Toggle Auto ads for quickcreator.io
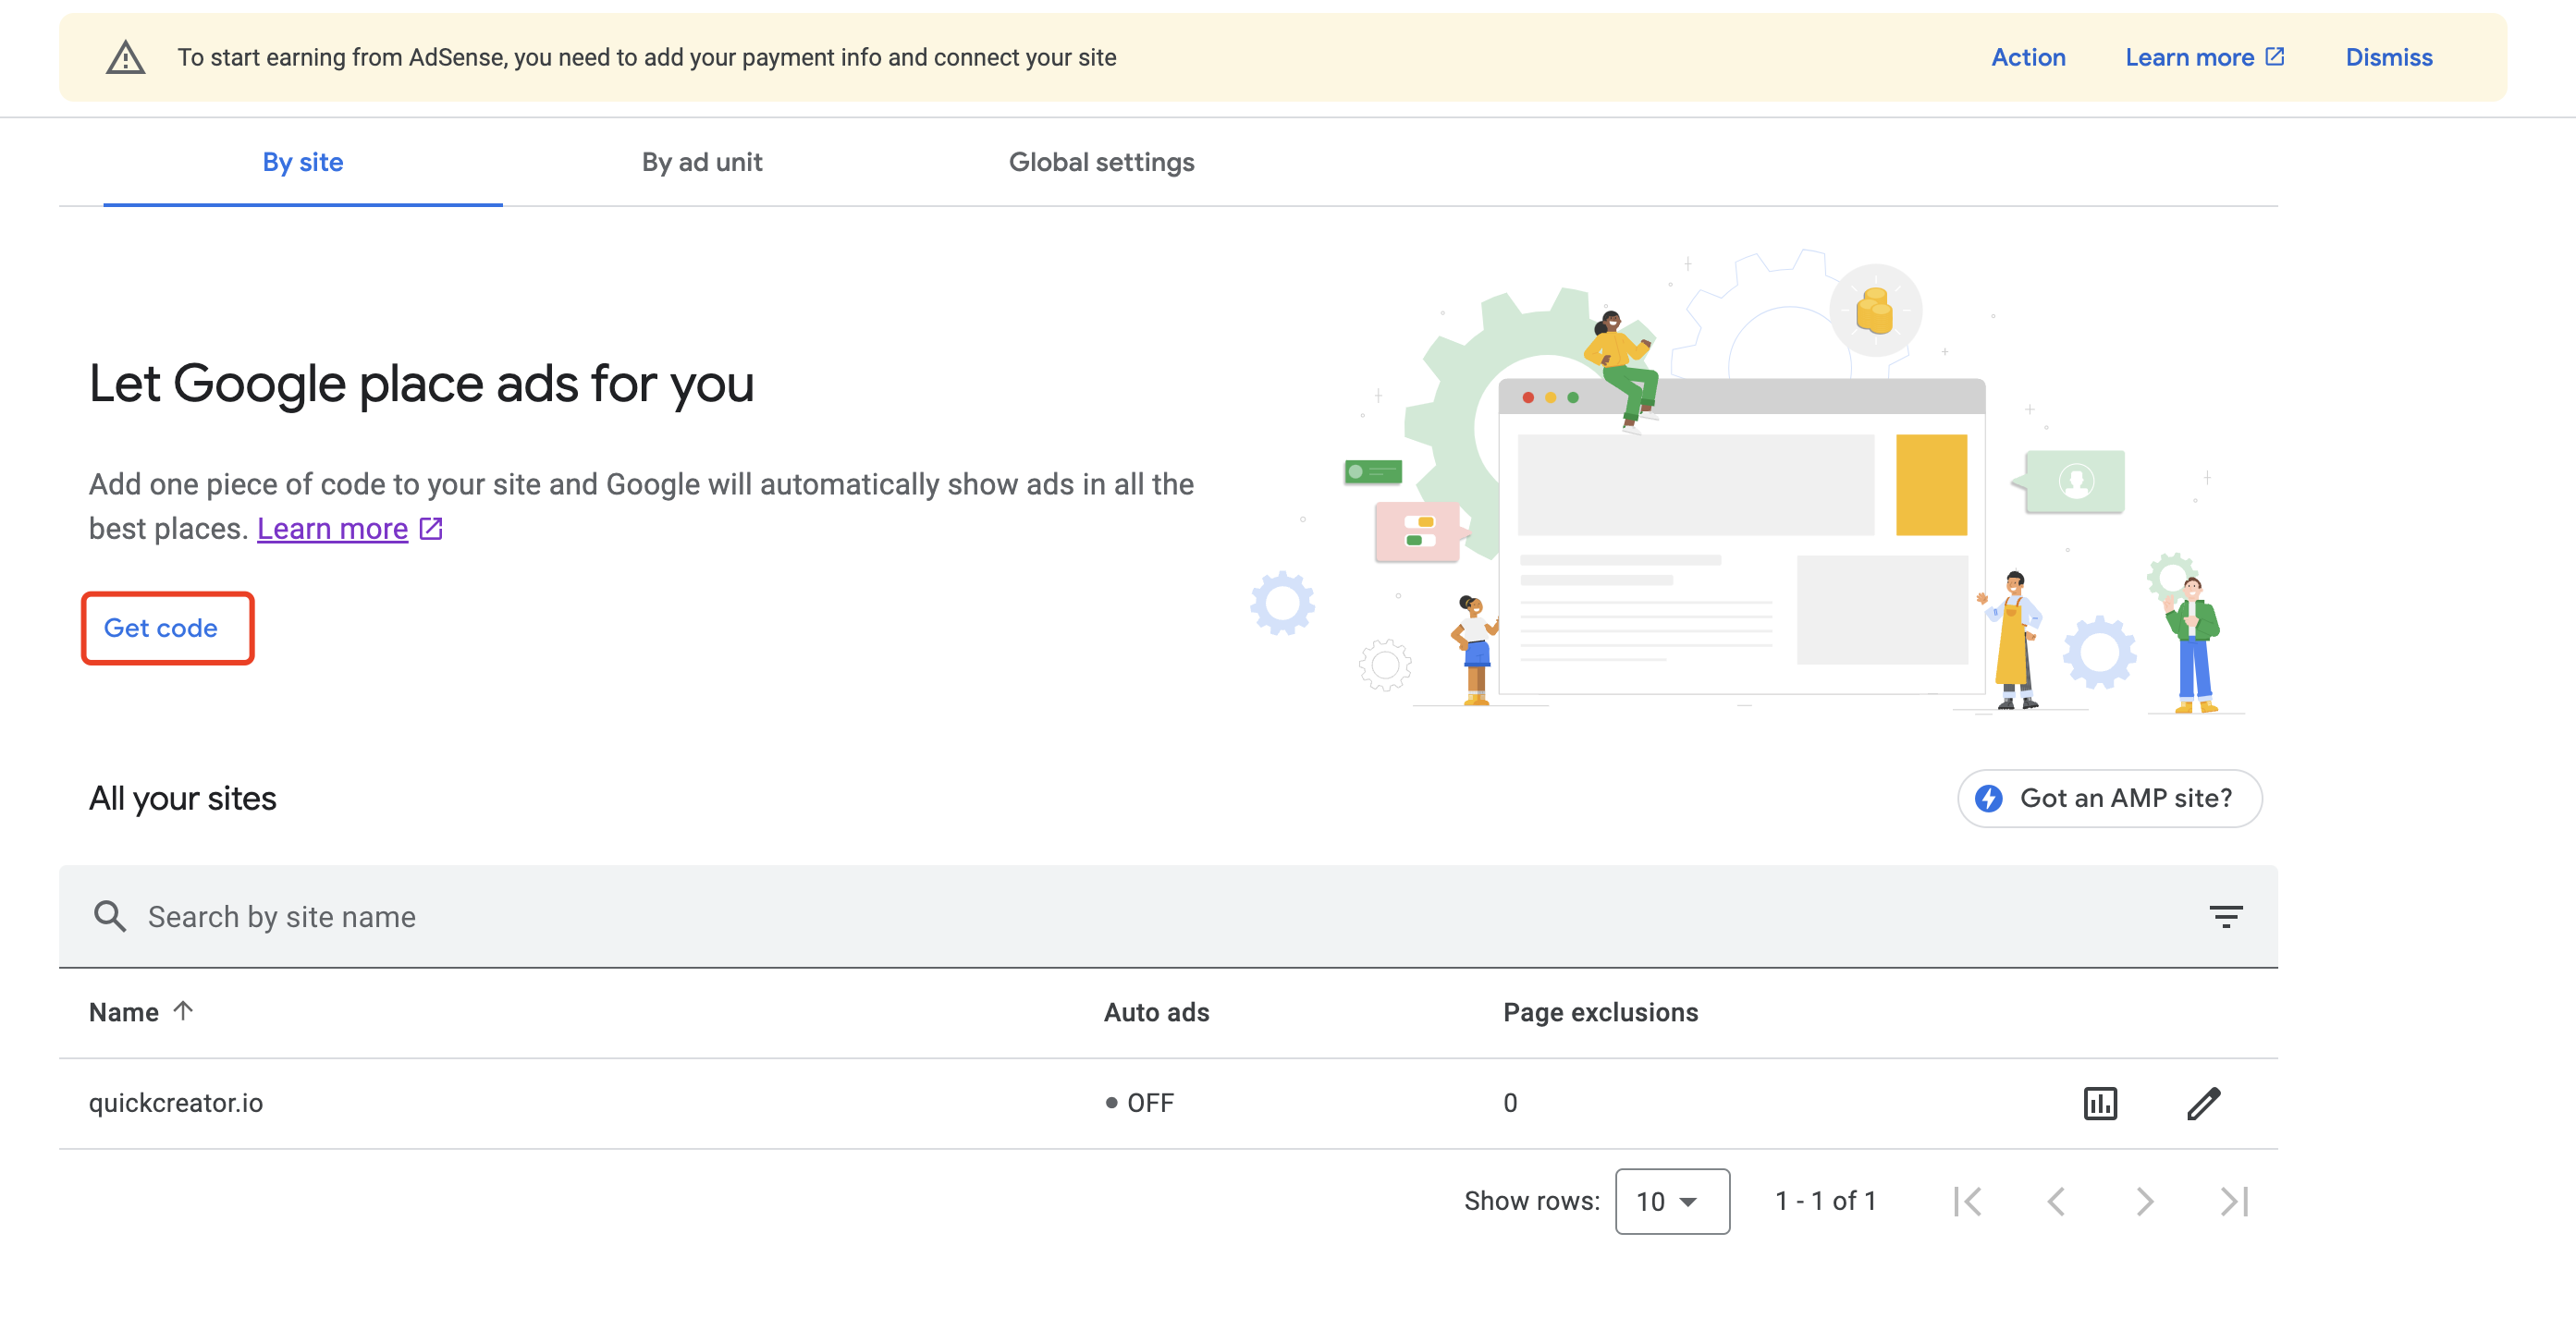The height and width of the screenshot is (1331, 2576). 1143,1102
